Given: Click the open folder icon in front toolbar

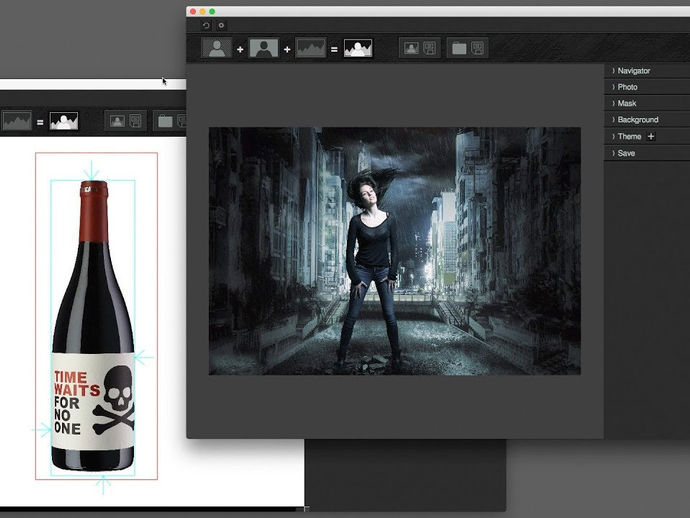Looking at the screenshot, I should pyautogui.click(x=459, y=48).
